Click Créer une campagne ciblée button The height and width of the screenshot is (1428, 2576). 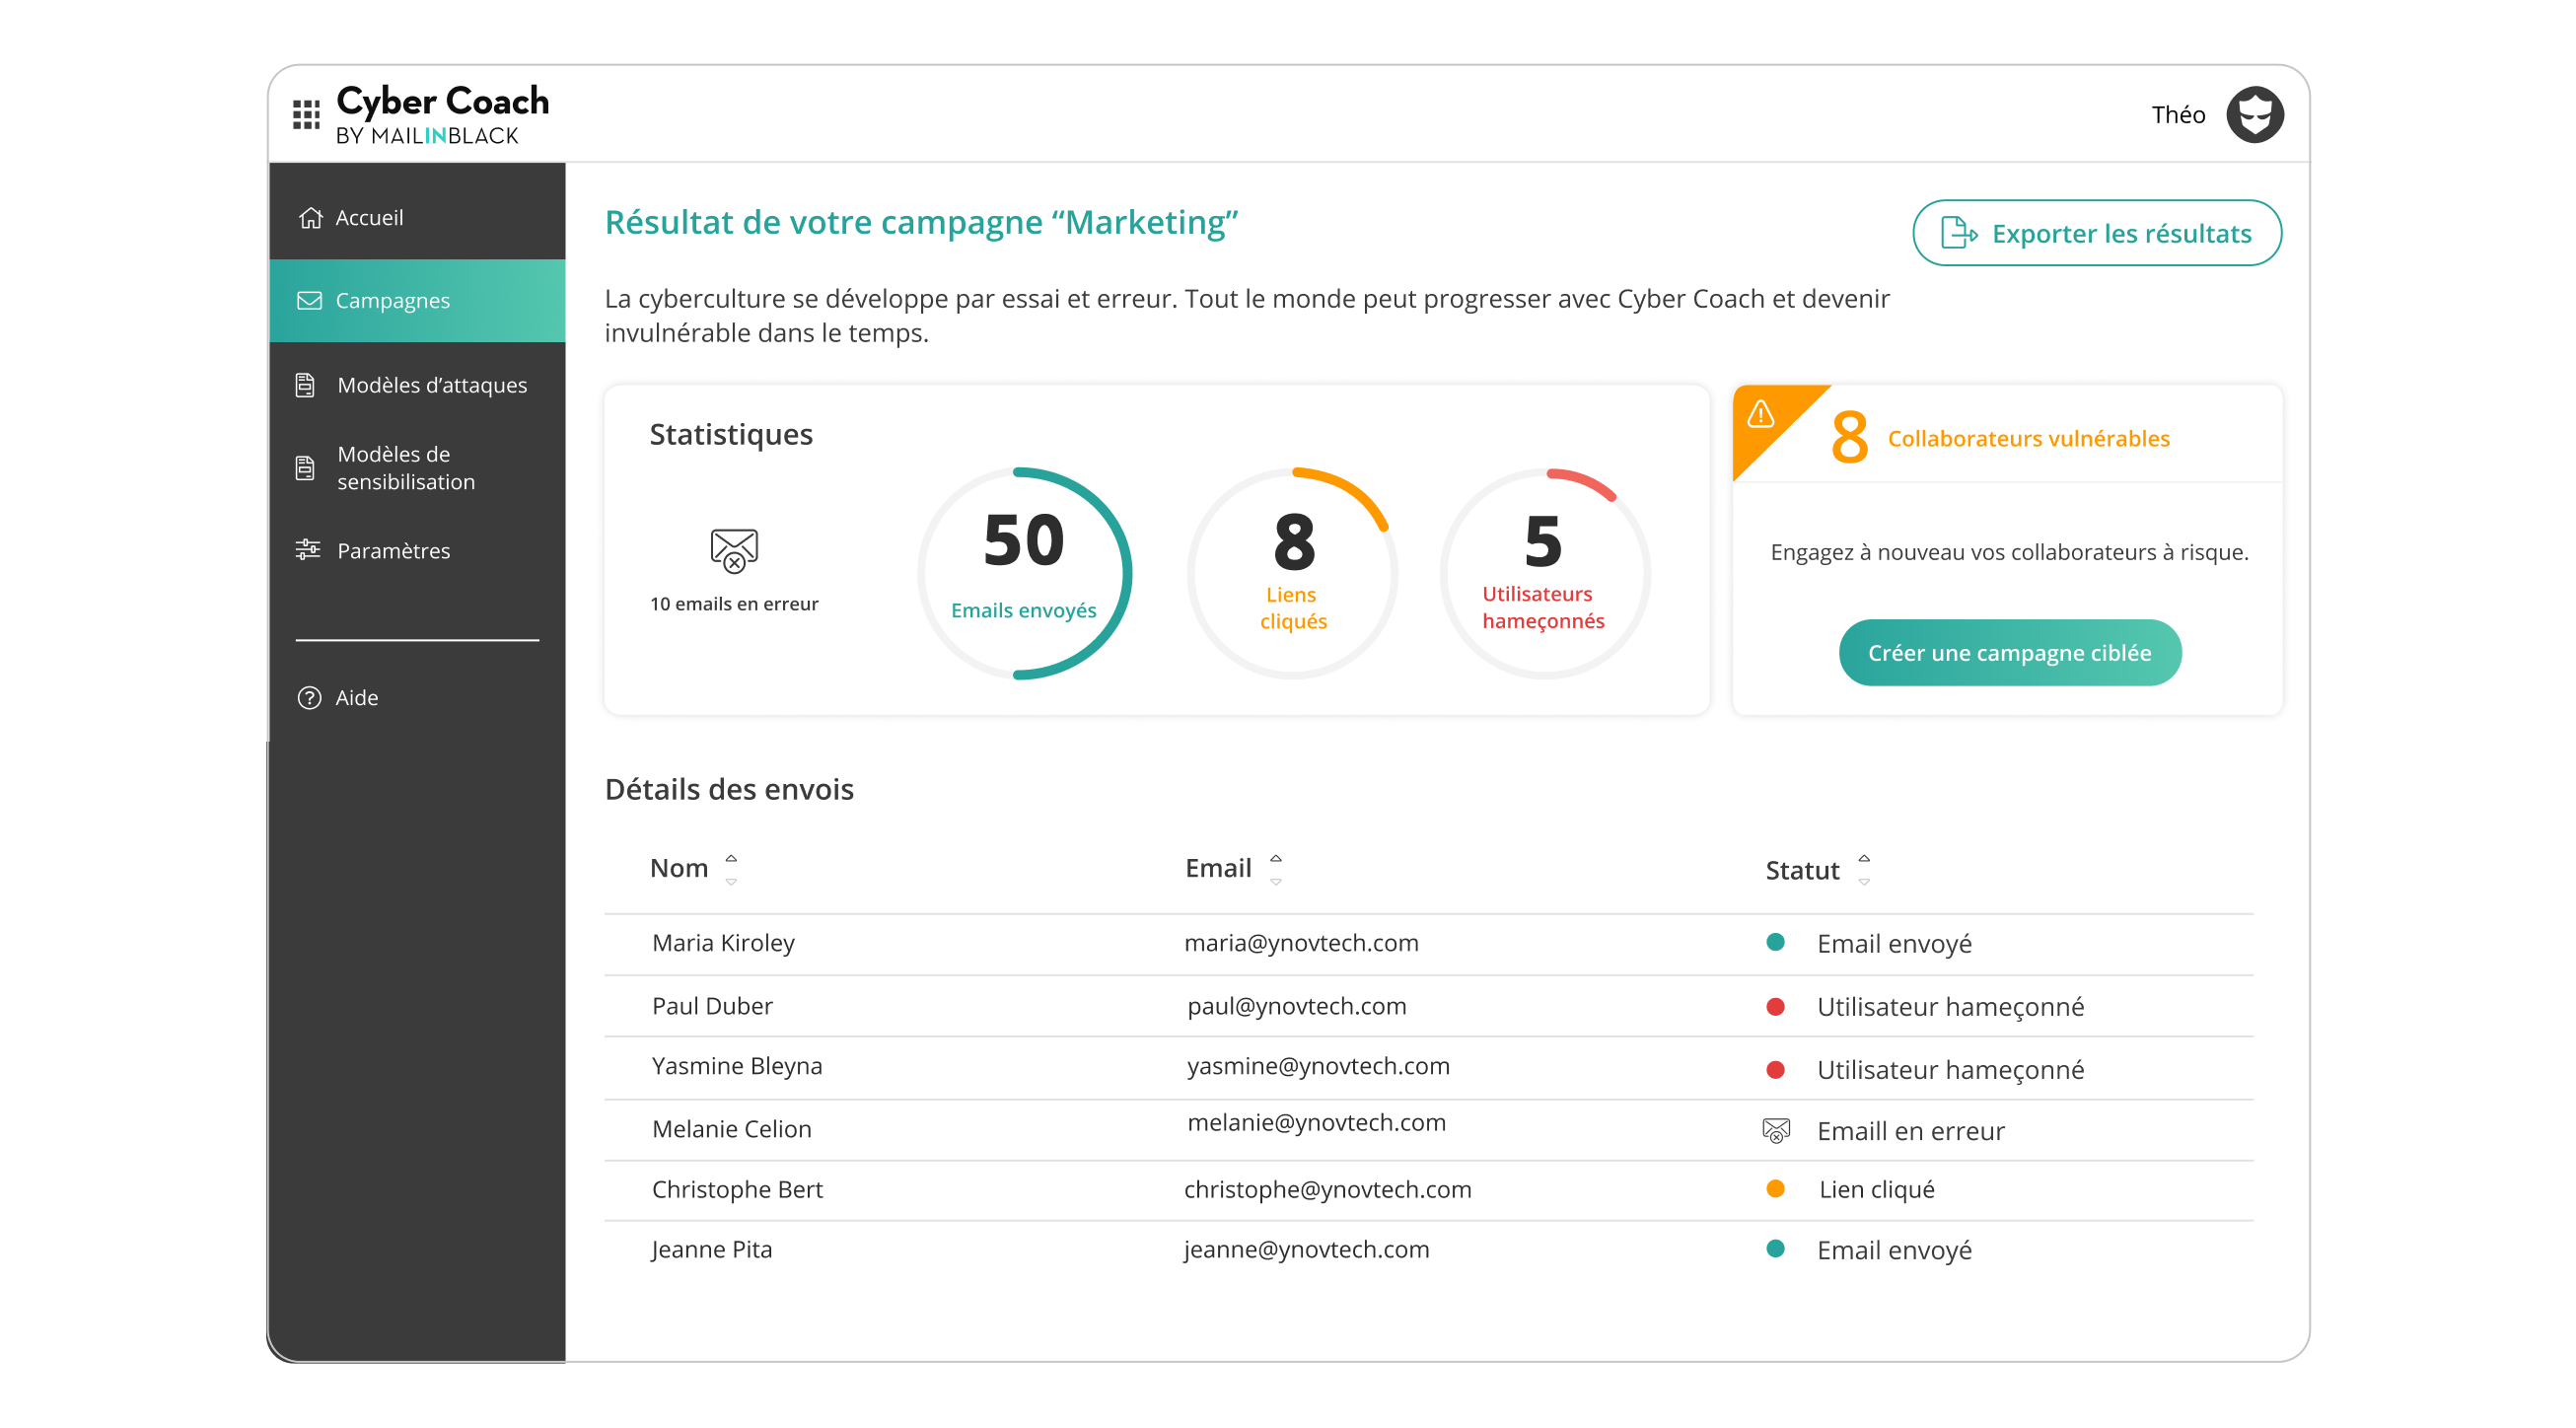(2010, 652)
